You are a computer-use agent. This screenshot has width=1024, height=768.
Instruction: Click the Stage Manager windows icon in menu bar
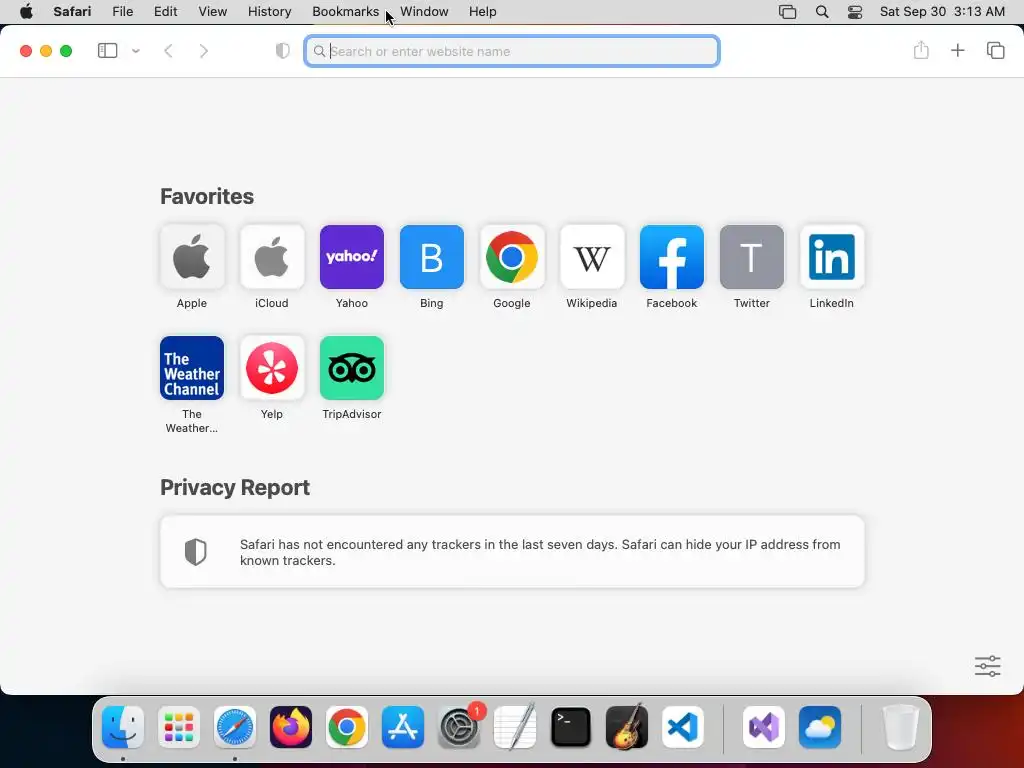coord(788,12)
